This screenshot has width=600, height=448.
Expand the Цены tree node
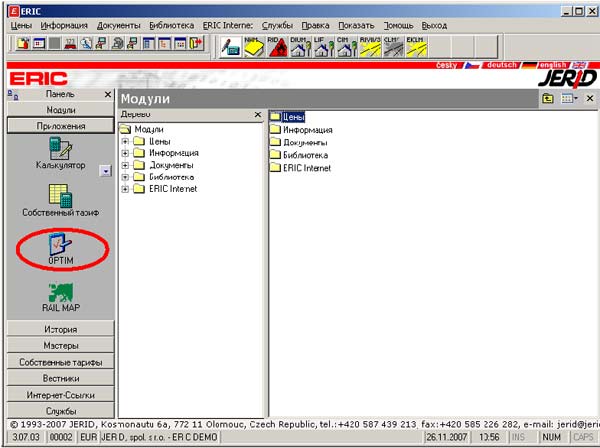pyautogui.click(x=125, y=142)
